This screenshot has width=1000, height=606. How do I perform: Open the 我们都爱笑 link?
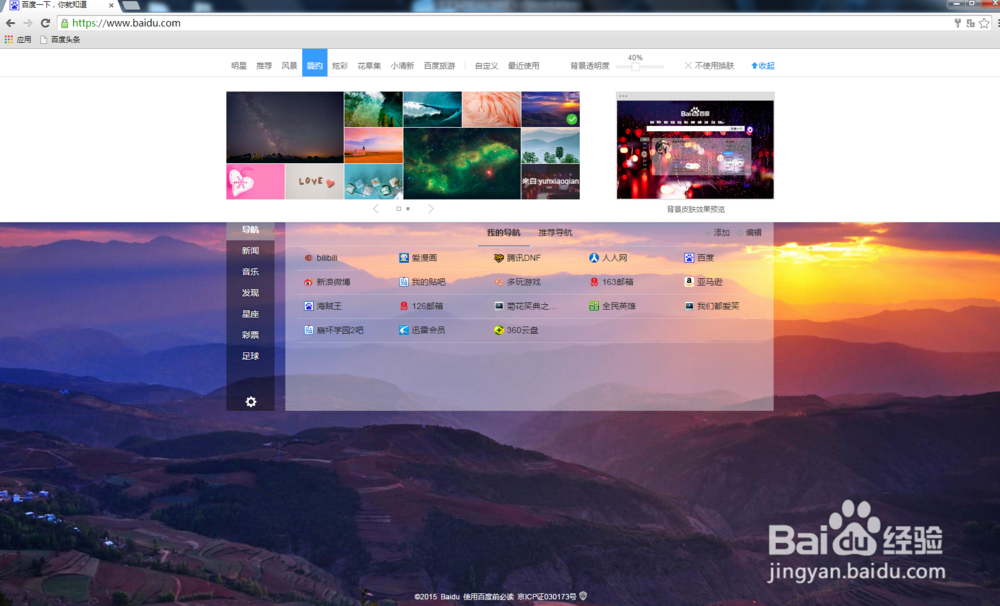(x=718, y=306)
